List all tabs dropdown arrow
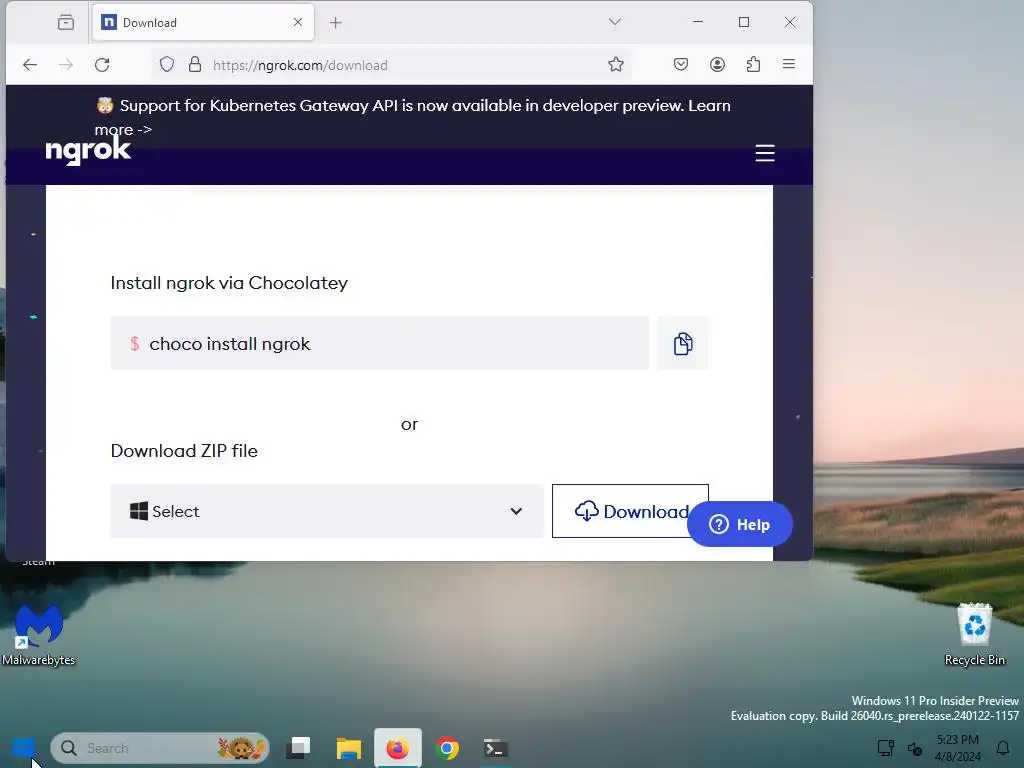 [615, 22]
